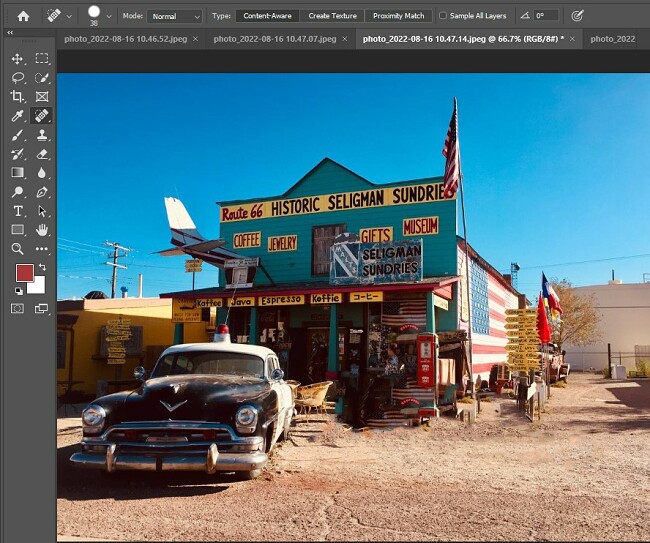
Task: Select the Brush tool
Action: coord(17,135)
